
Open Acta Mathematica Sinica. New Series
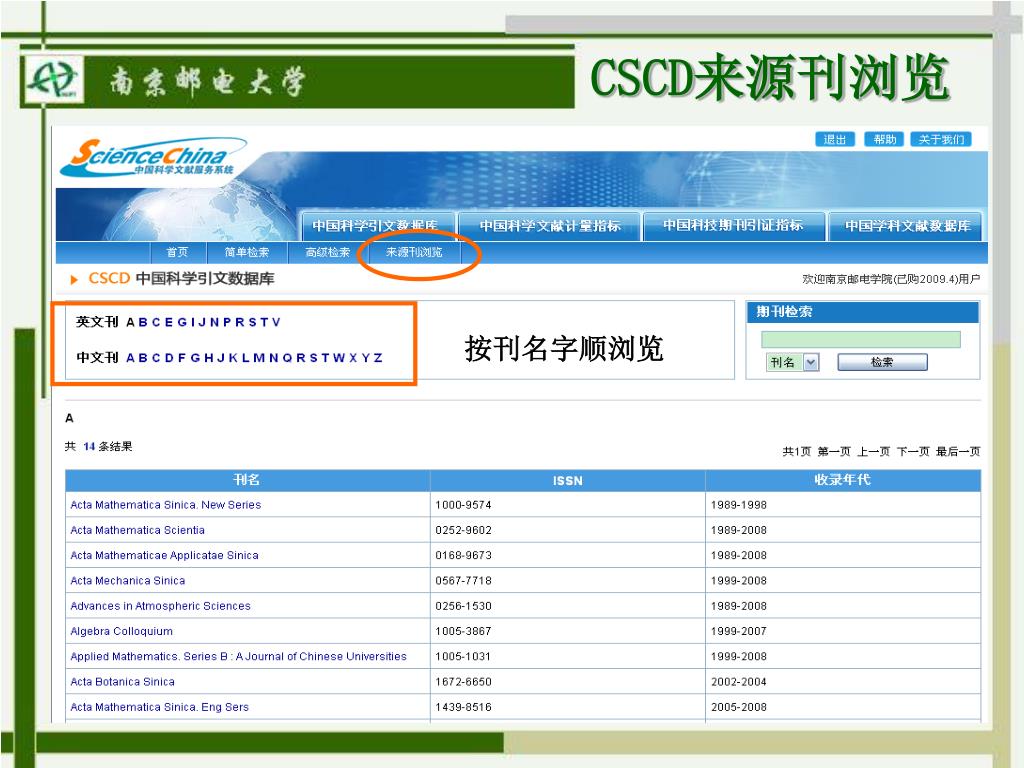(x=166, y=505)
